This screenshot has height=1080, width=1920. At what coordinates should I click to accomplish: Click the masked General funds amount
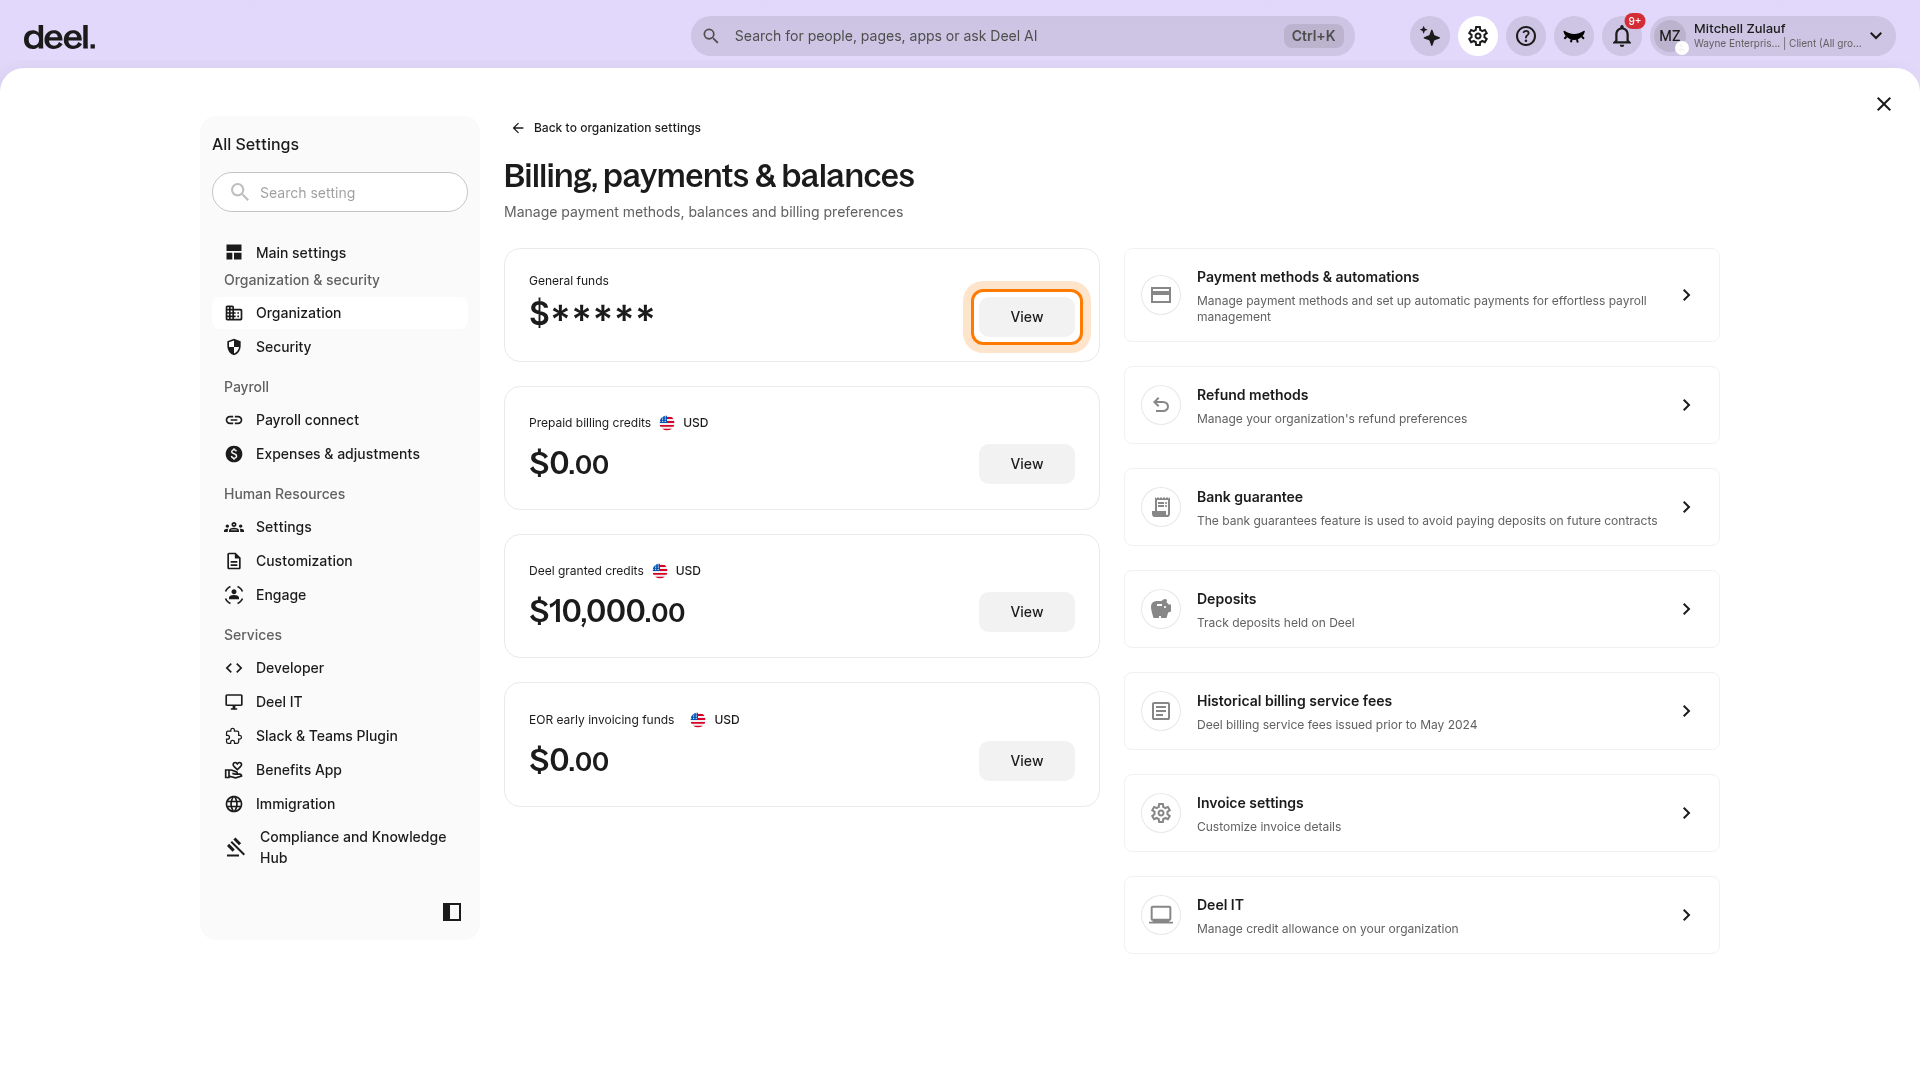click(x=591, y=314)
